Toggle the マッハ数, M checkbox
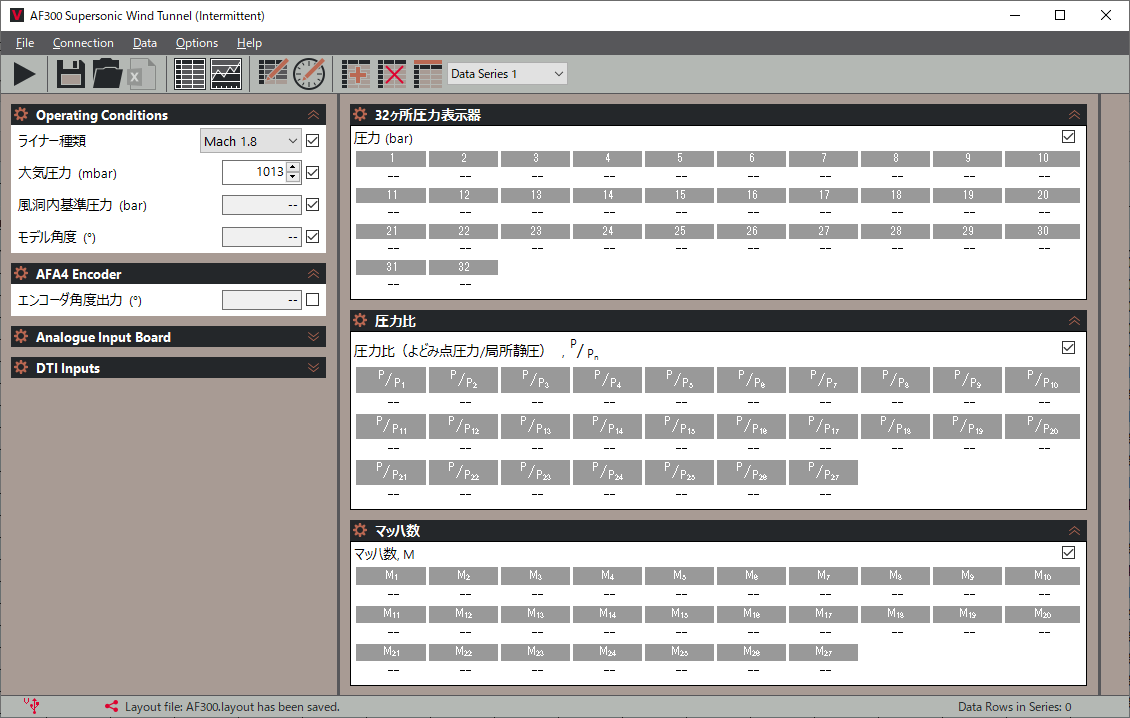The width and height of the screenshot is (1130, 718). (x=1068, y=552)
